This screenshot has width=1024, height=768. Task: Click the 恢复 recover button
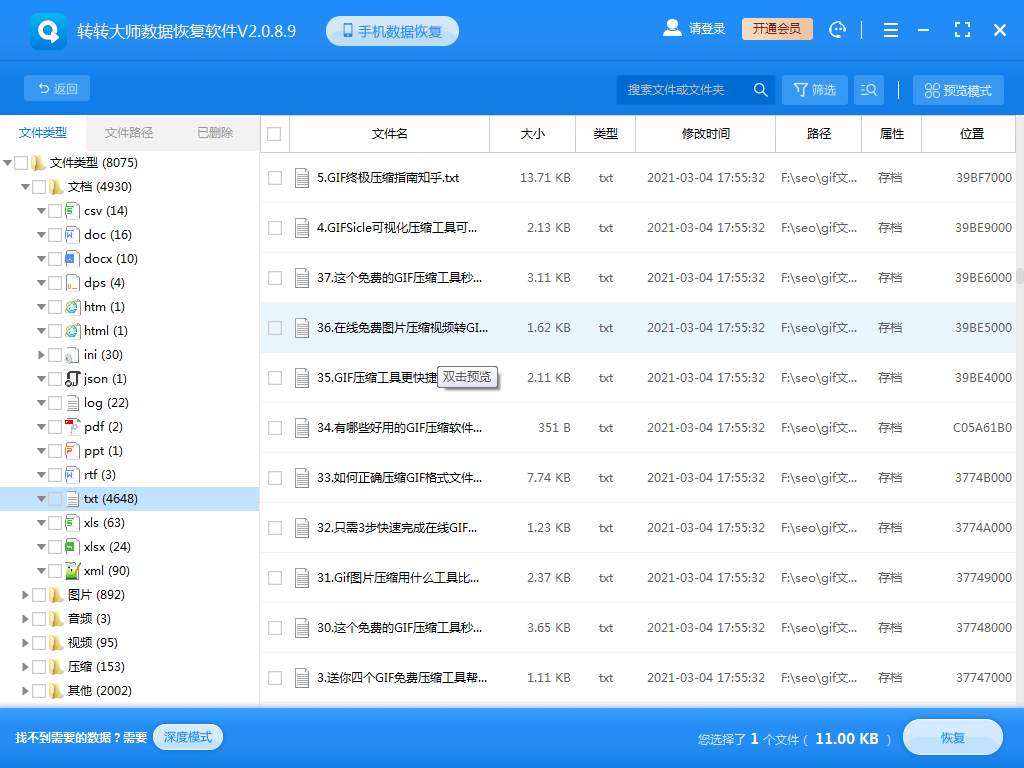tap(952, 737)
